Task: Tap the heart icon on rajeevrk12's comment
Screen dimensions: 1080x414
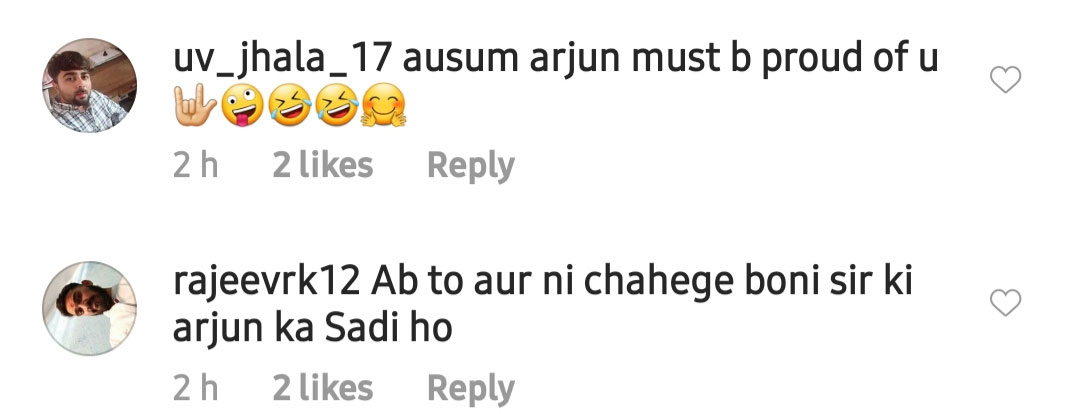Action: 1005,302
